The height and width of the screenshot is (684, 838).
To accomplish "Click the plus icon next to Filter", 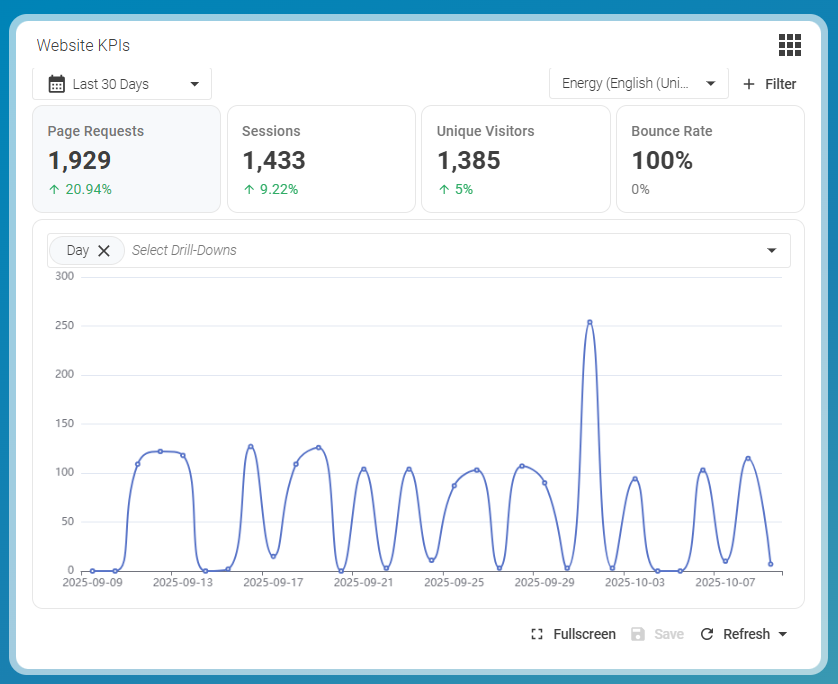I will click(749, 84).
